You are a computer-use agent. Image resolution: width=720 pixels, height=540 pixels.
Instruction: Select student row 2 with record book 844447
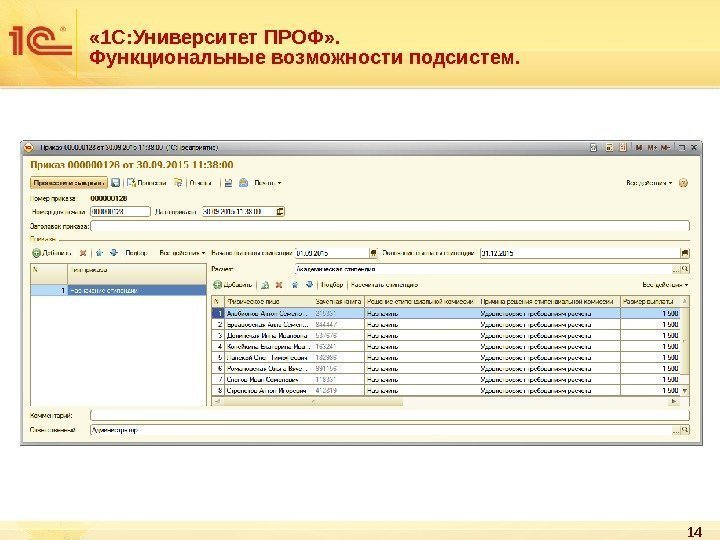tap(446, 324)
